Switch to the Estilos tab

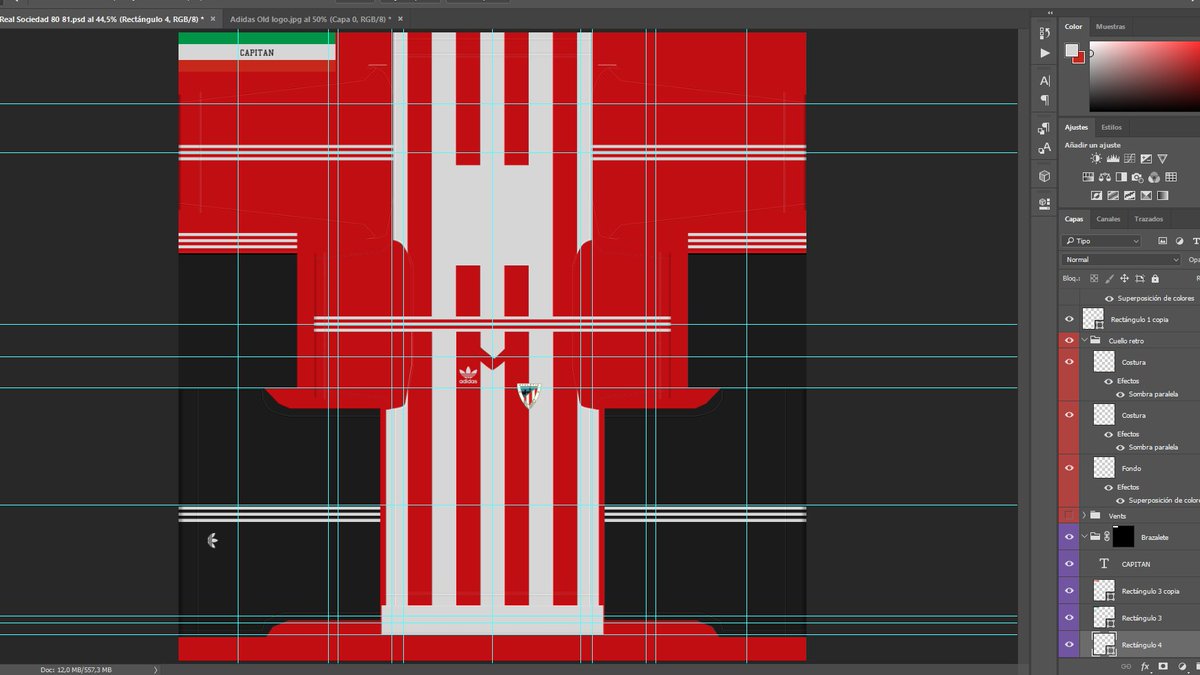(x=1111, y=127)
